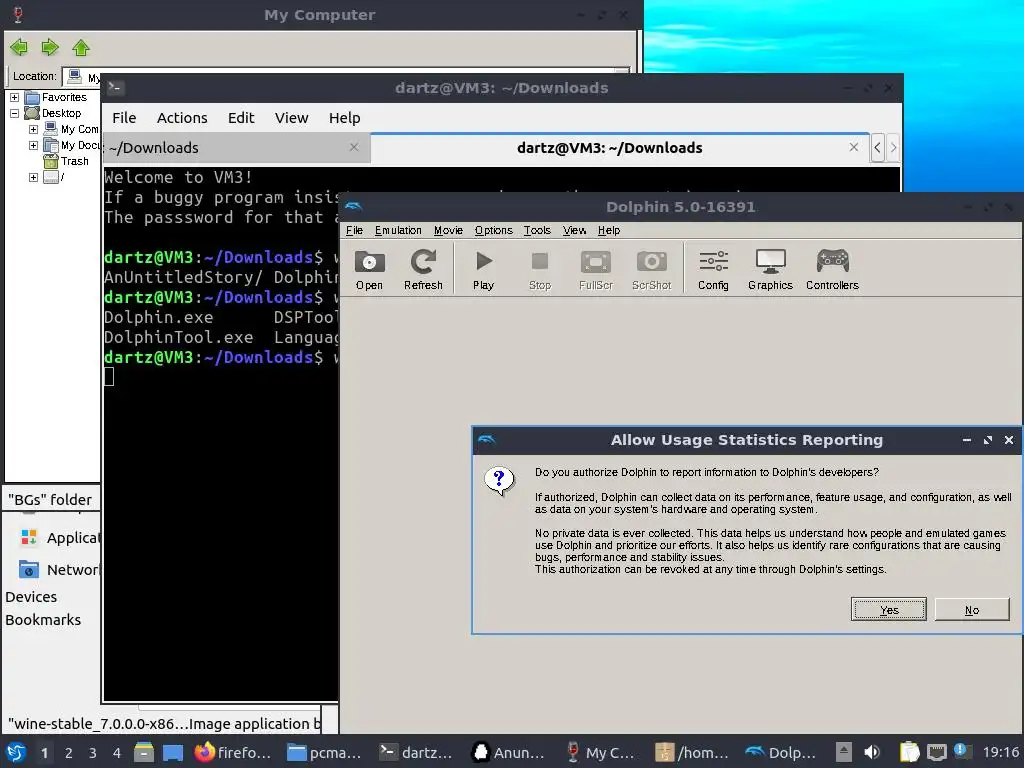Expand the Favorites tree node
Screen dimensions: 1024x768
click(14, 97)
